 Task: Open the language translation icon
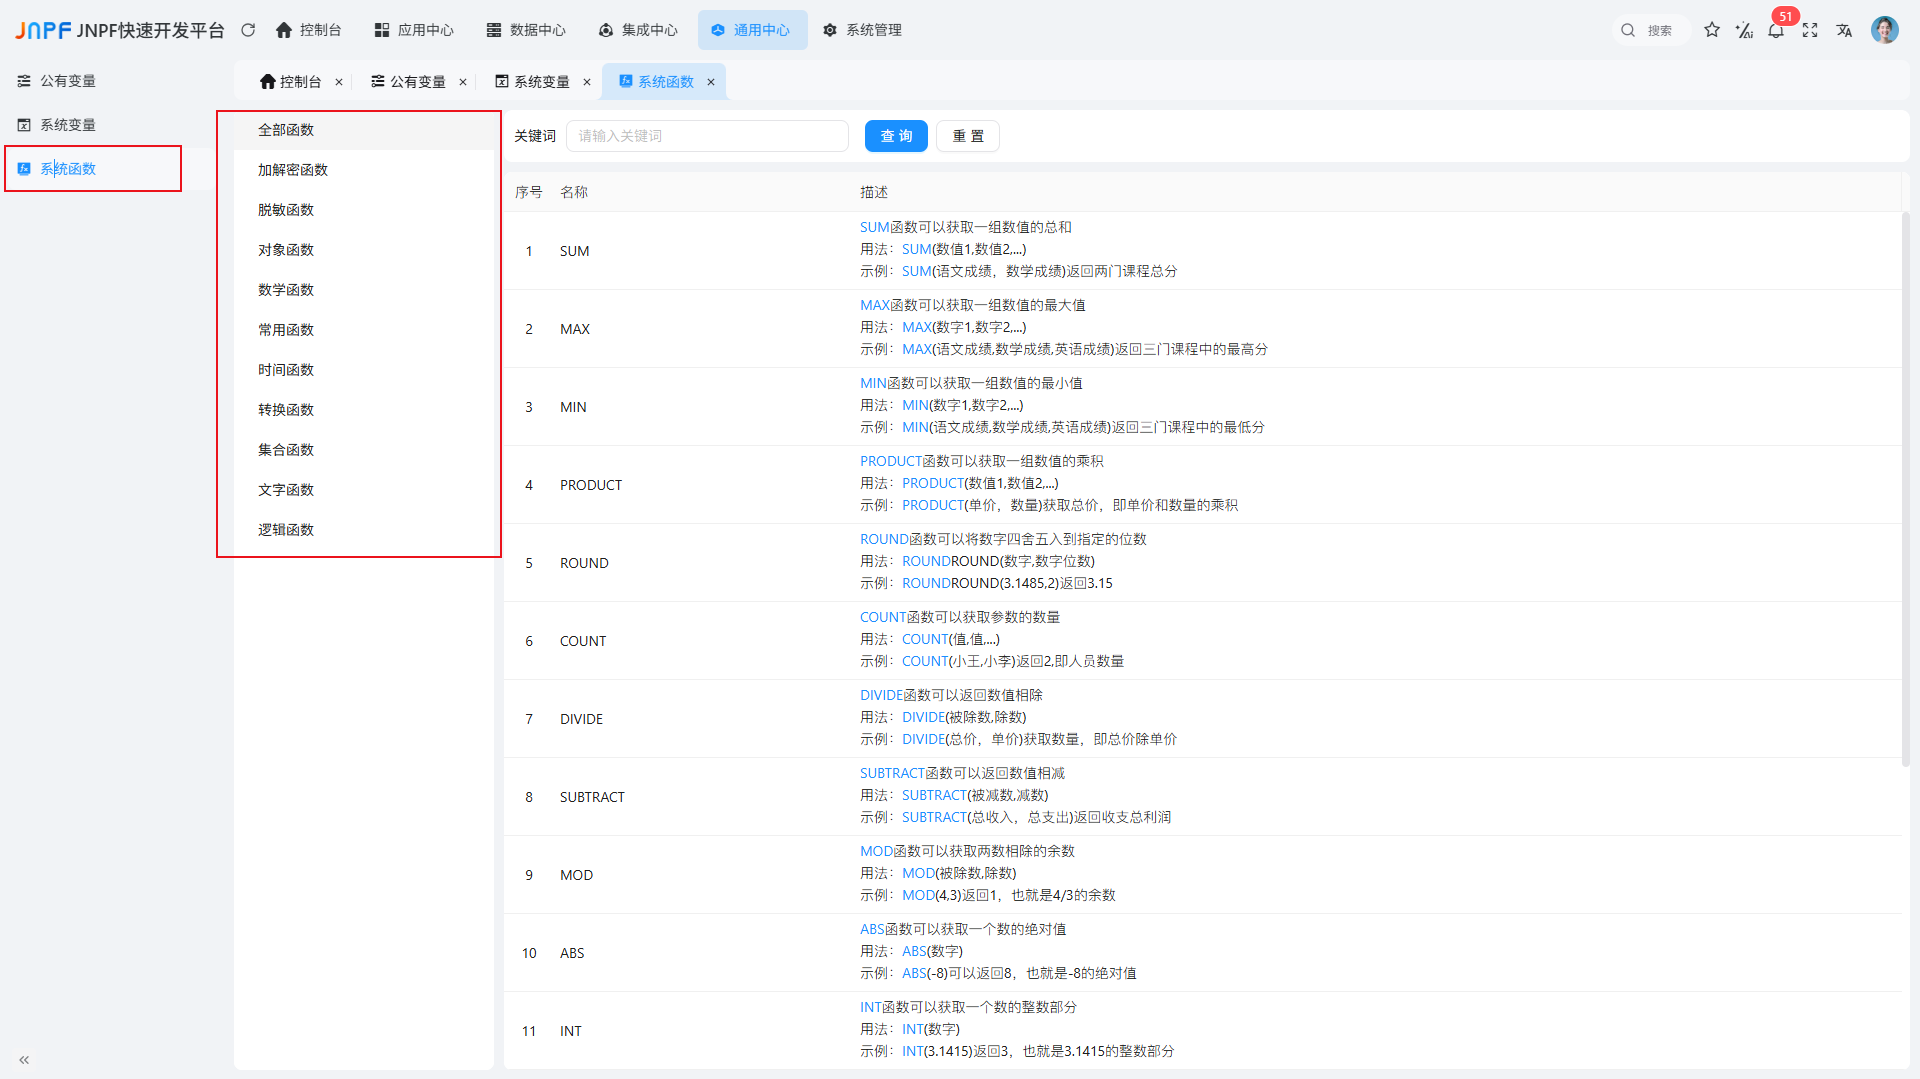pyautogui.click(x=1844, y=30)
